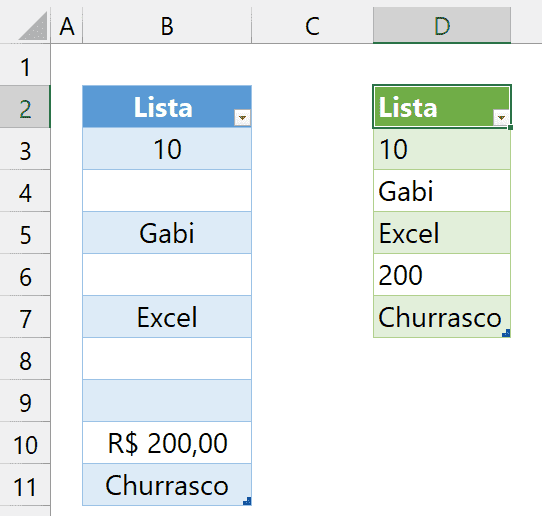Open the green Lista filter dropdown
542x516 pixels.
coord(501,118)
